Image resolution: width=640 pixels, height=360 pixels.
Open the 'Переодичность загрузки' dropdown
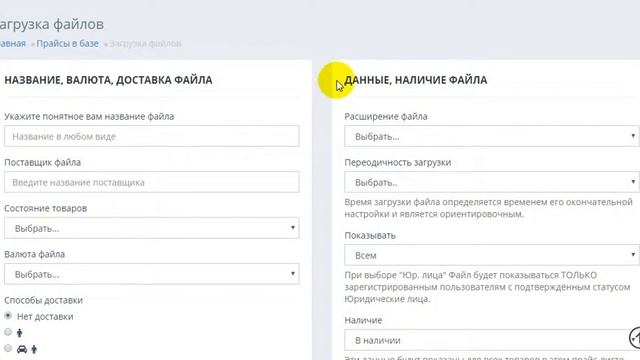[x=492, y=182]
